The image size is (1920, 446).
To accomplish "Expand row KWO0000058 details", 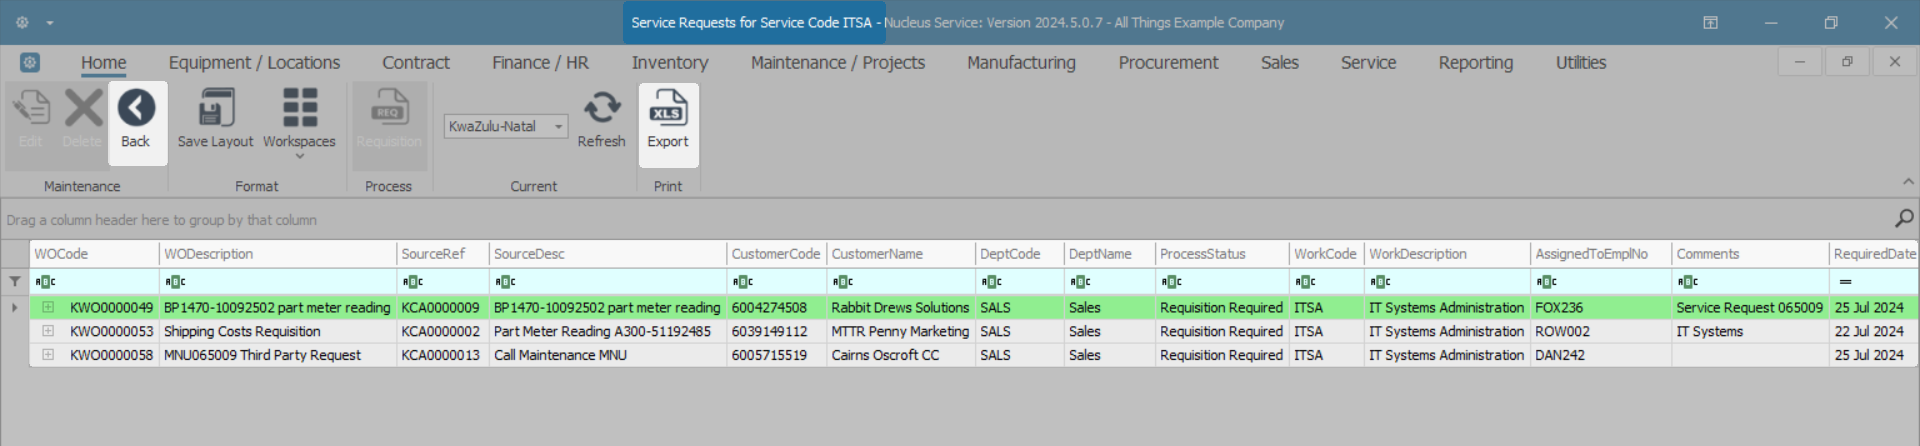I will pyautogui.click(x=48, y=355).
